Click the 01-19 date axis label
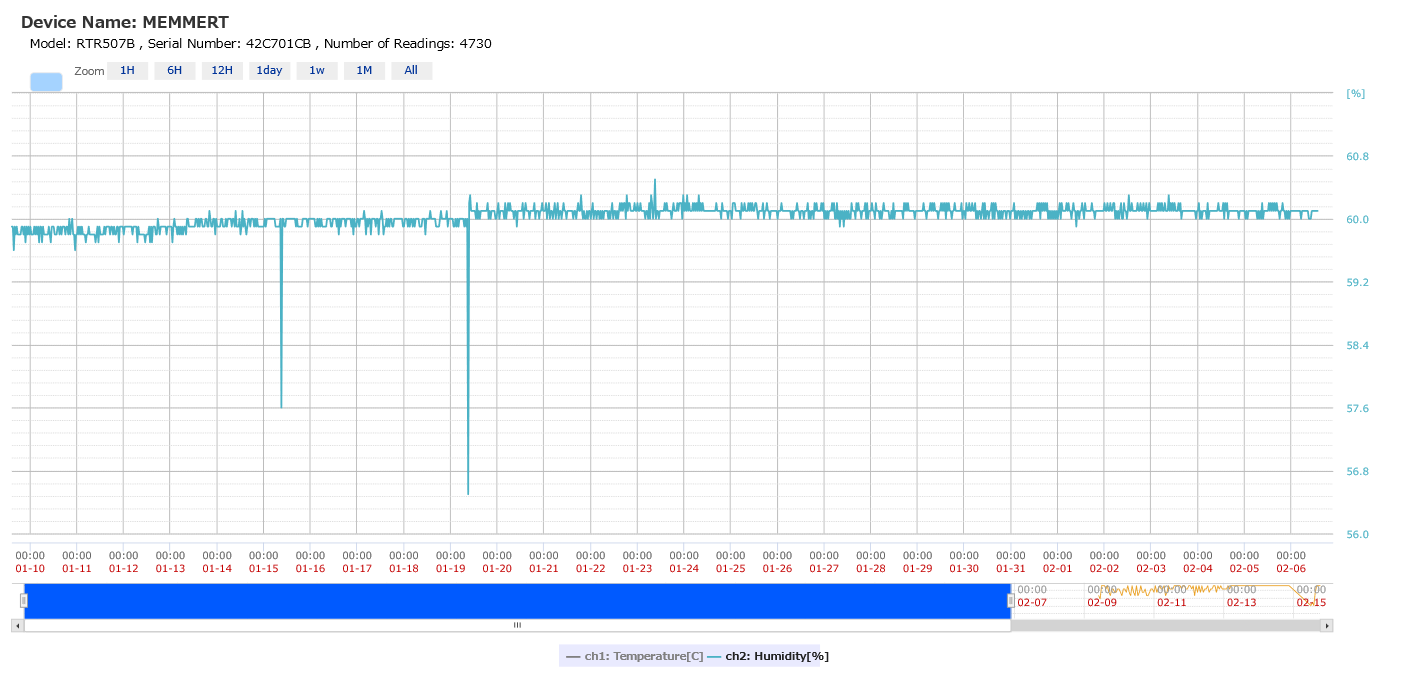This screenshot has height=690, width=1412. pos(451,569)
